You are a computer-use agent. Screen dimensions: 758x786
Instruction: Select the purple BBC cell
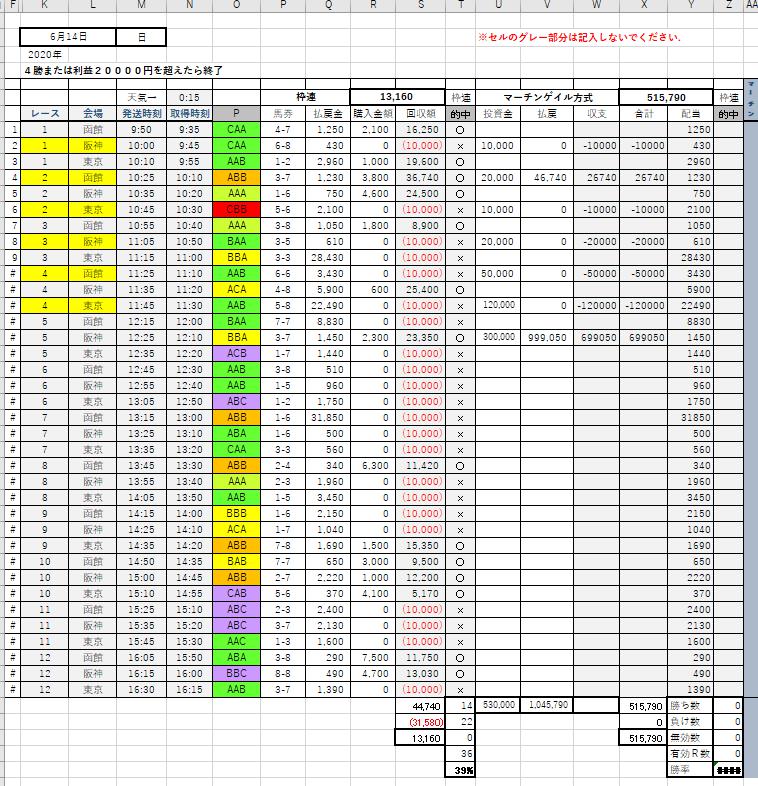coord(237,672)
